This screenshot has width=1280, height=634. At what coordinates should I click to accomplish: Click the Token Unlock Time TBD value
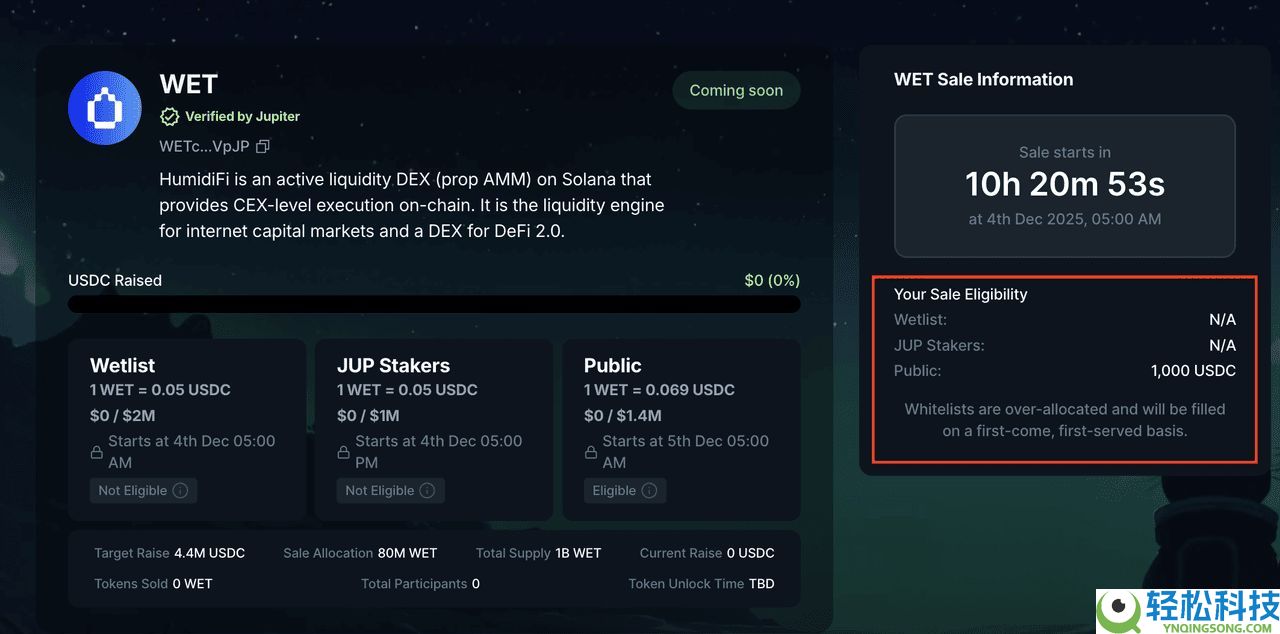click(x=761, y=583)
